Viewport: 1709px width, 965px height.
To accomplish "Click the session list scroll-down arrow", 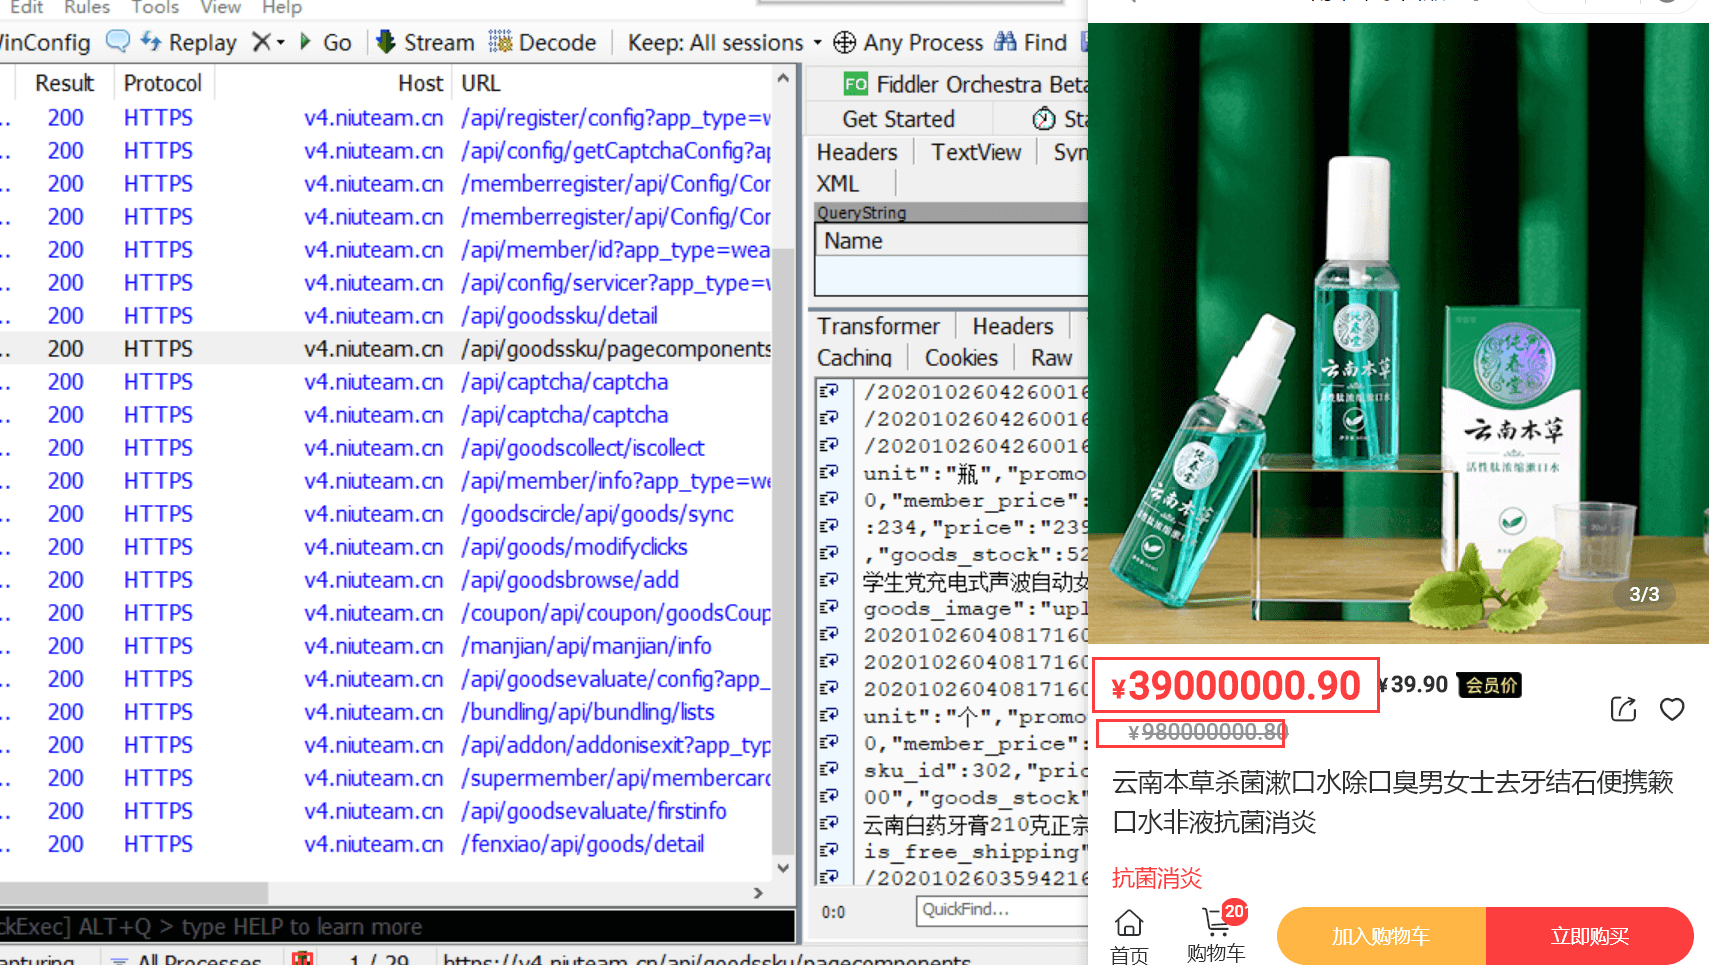I will click(783, 868).
